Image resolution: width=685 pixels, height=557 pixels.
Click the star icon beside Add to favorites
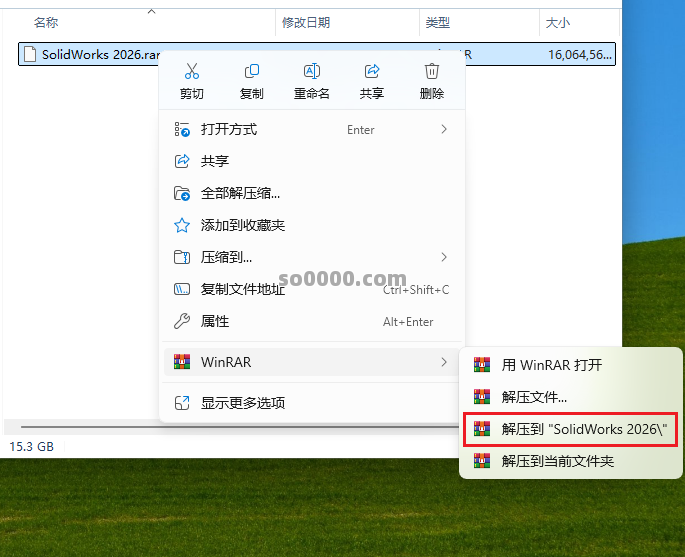click(182, 225)
